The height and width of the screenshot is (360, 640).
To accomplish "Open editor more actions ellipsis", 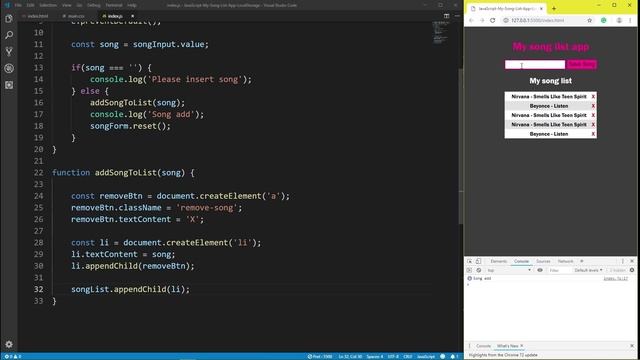I will [457, 16].
